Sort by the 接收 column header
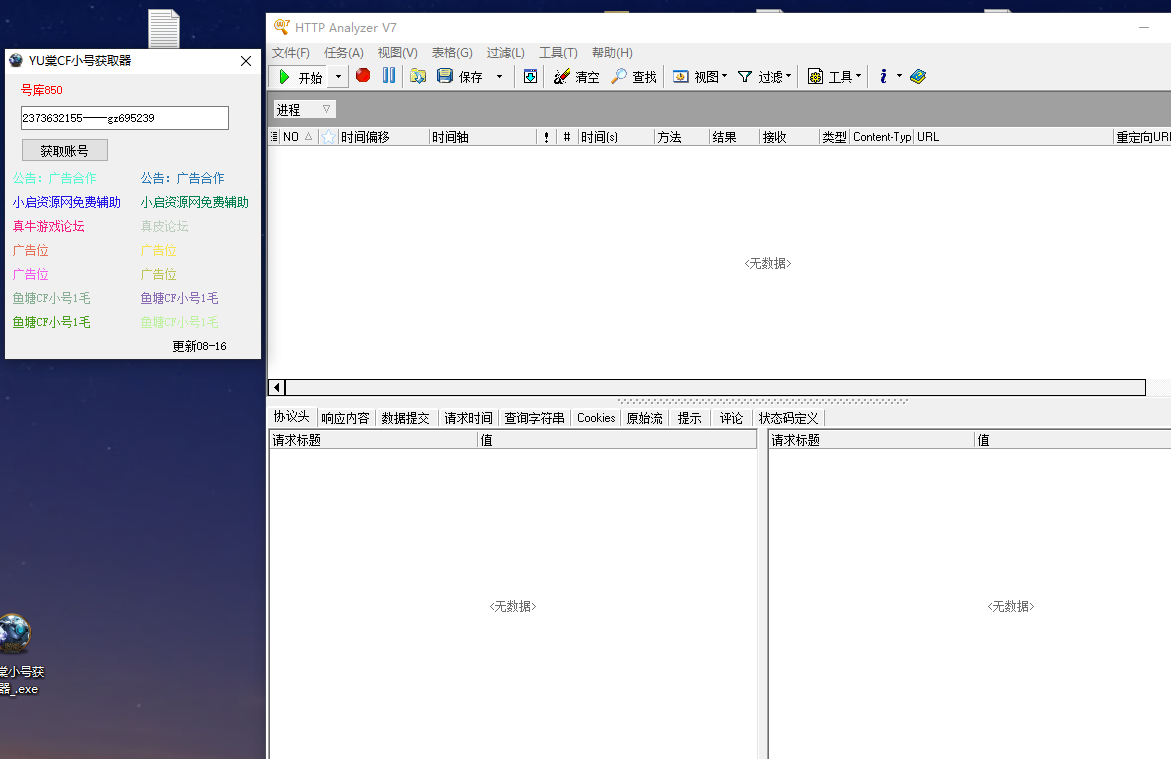The width and height of the screenshot is (1171, 759). (789, 137)
